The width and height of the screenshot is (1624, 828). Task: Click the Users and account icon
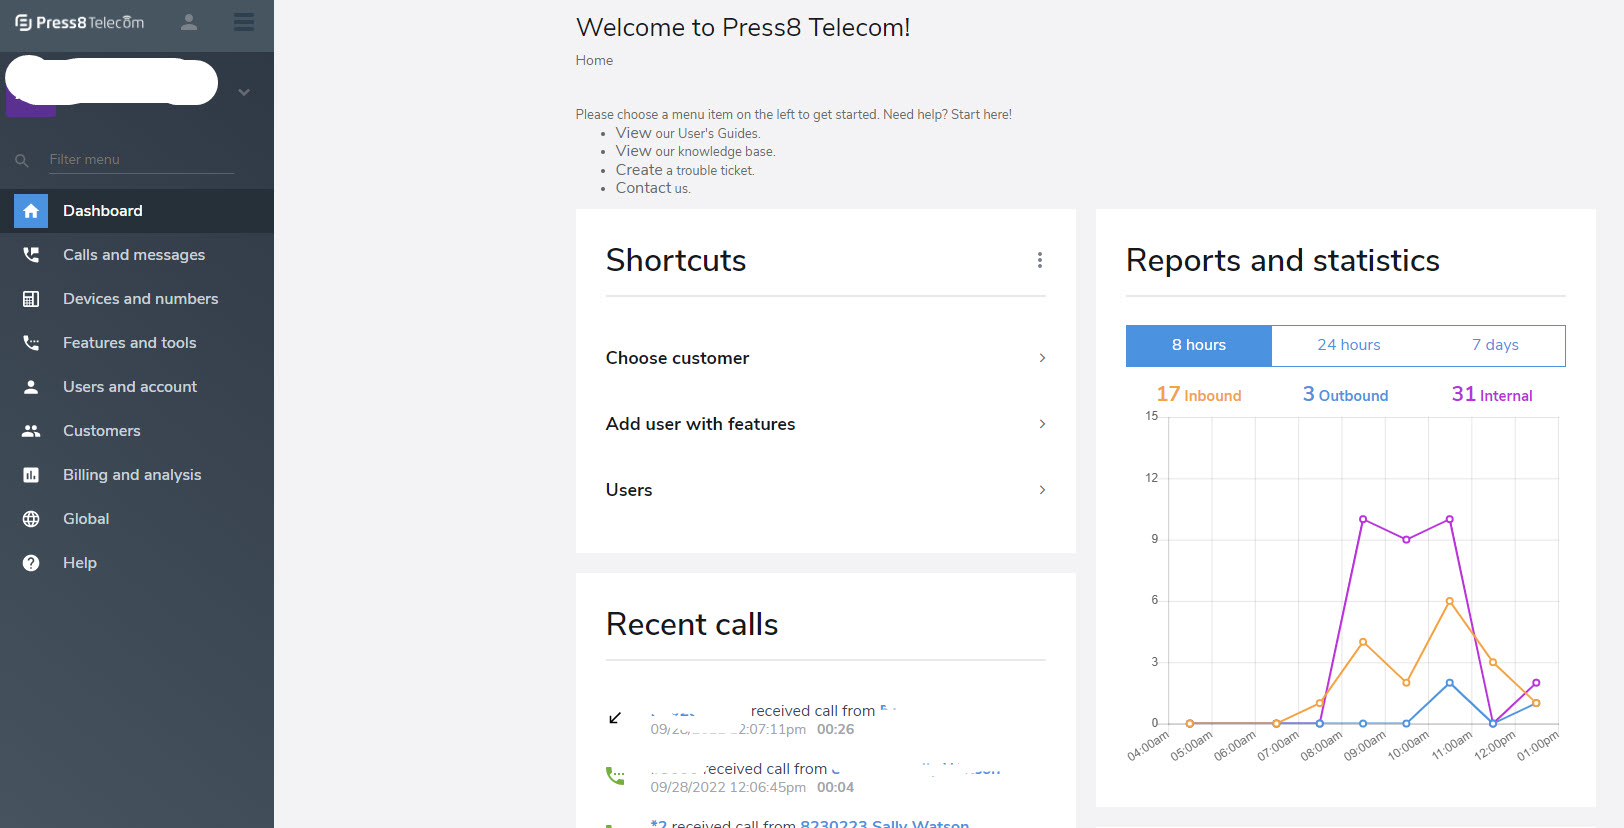point(31,387)
